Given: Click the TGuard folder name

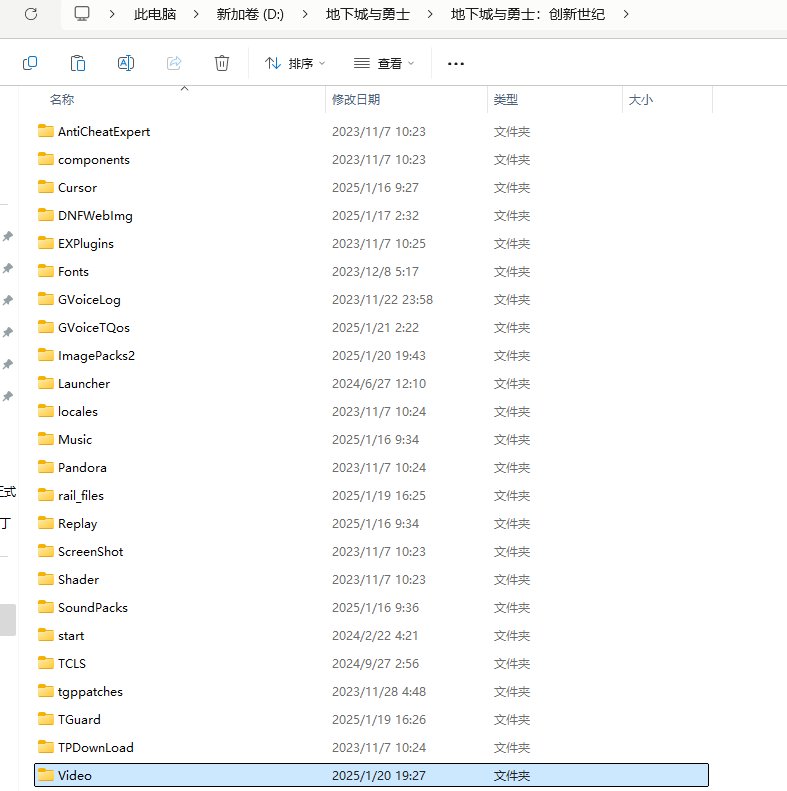Looking at the screenshot, I should (x=79, y=719).
